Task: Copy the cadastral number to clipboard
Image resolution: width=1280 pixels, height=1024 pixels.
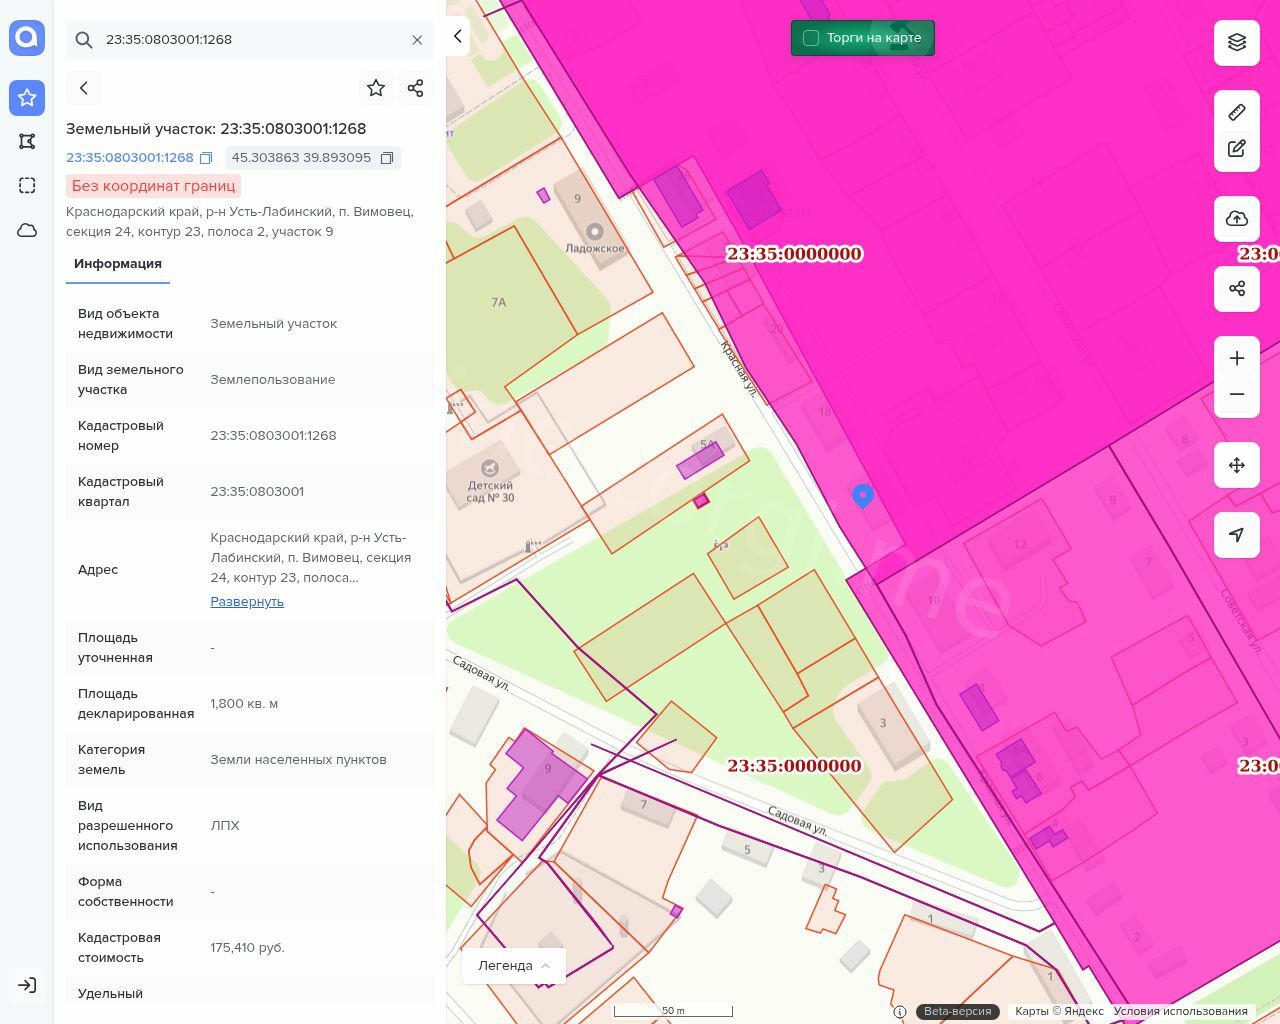Action: click(x=206, y=158)
